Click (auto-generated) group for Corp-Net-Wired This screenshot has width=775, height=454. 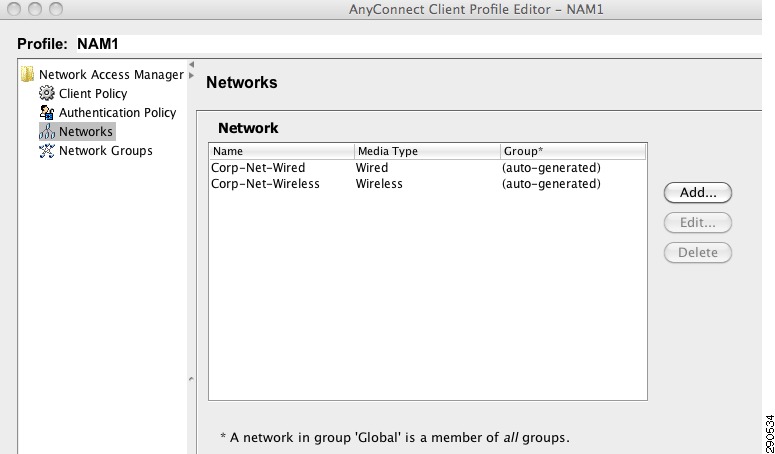pos(551,167)
